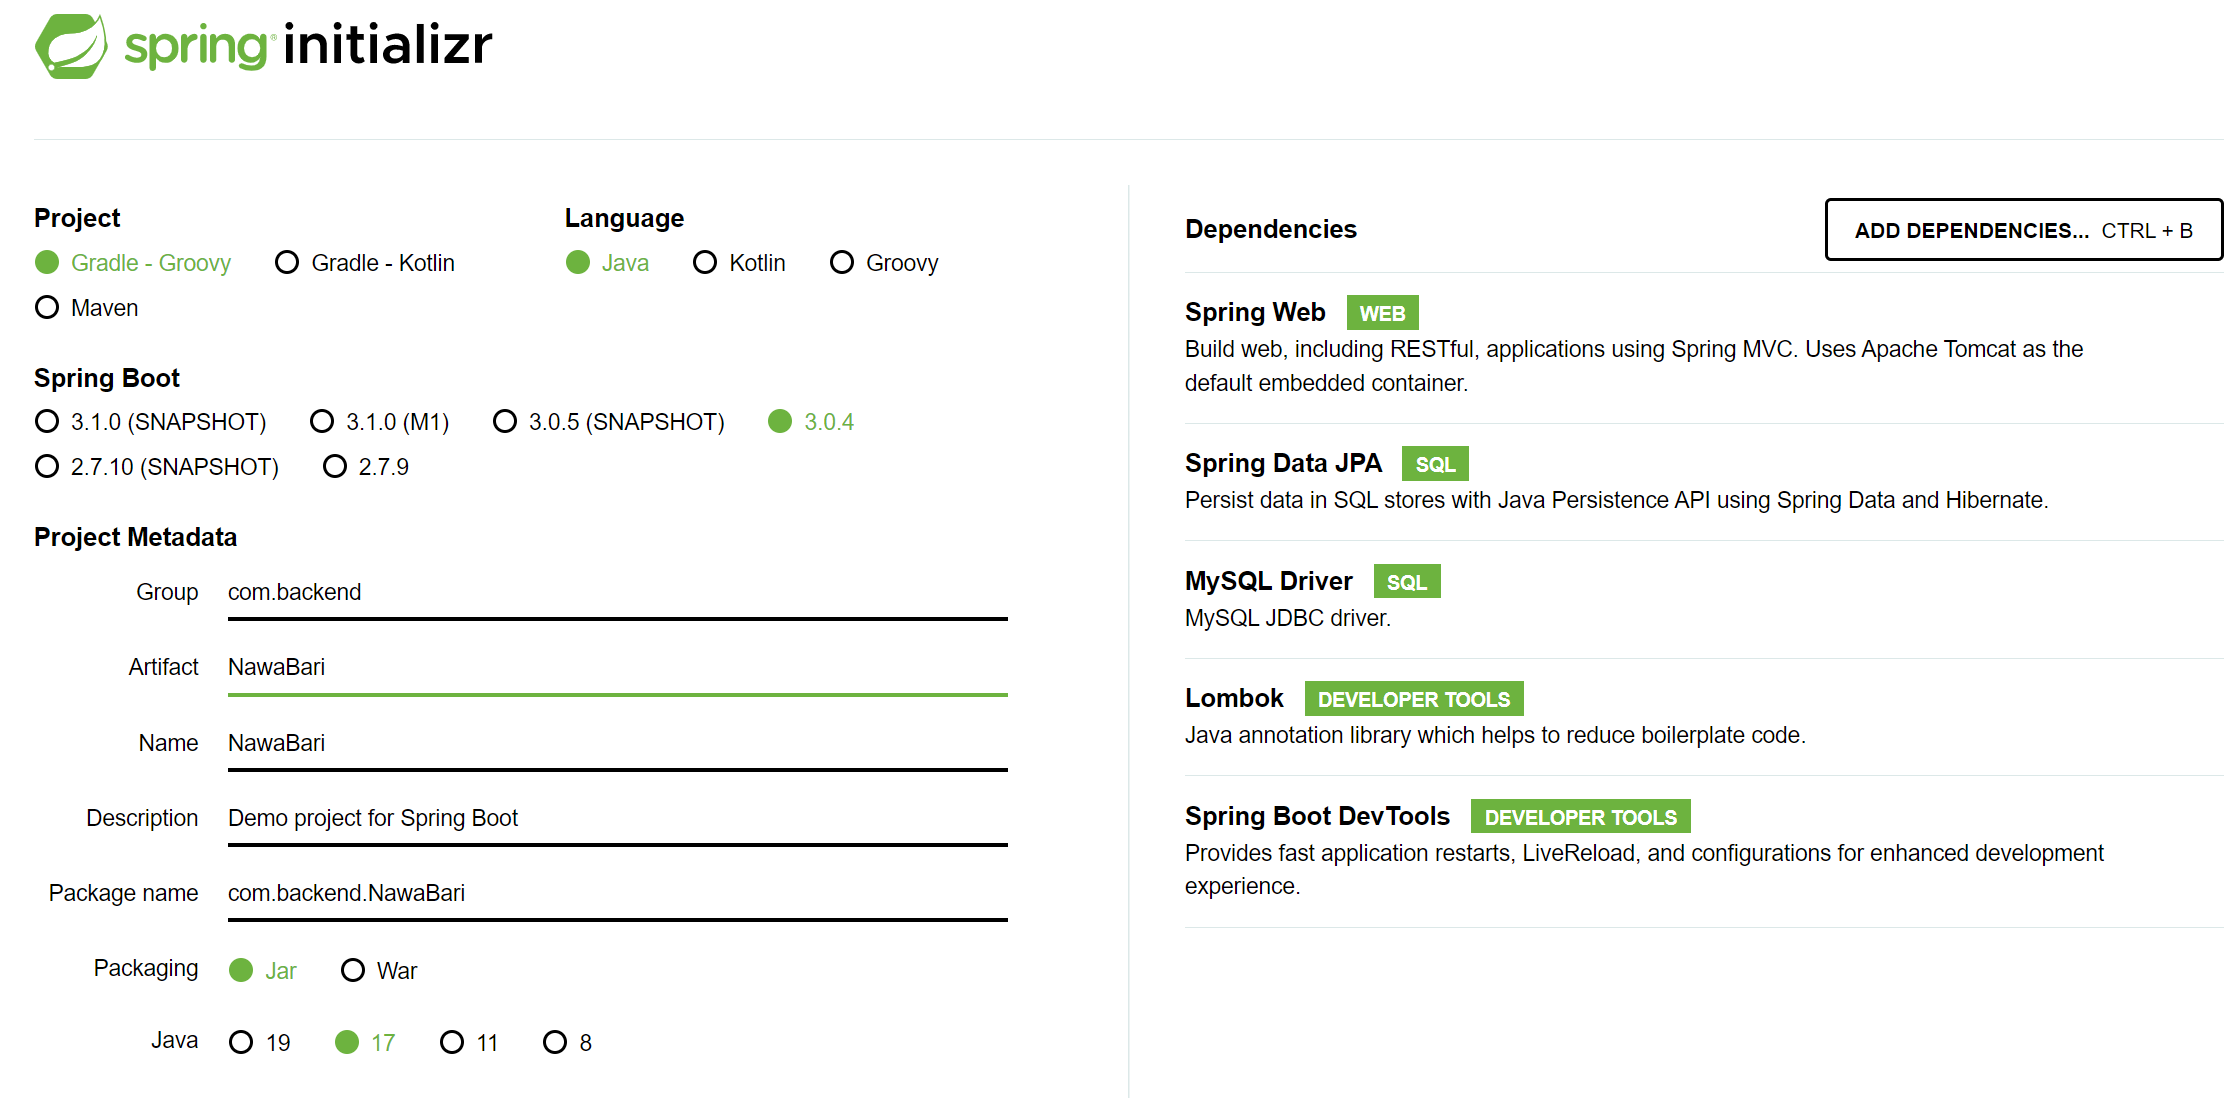Choose Spring Boot 2.7.9
Viewport: 2237px width, 1098px height.
366,467
